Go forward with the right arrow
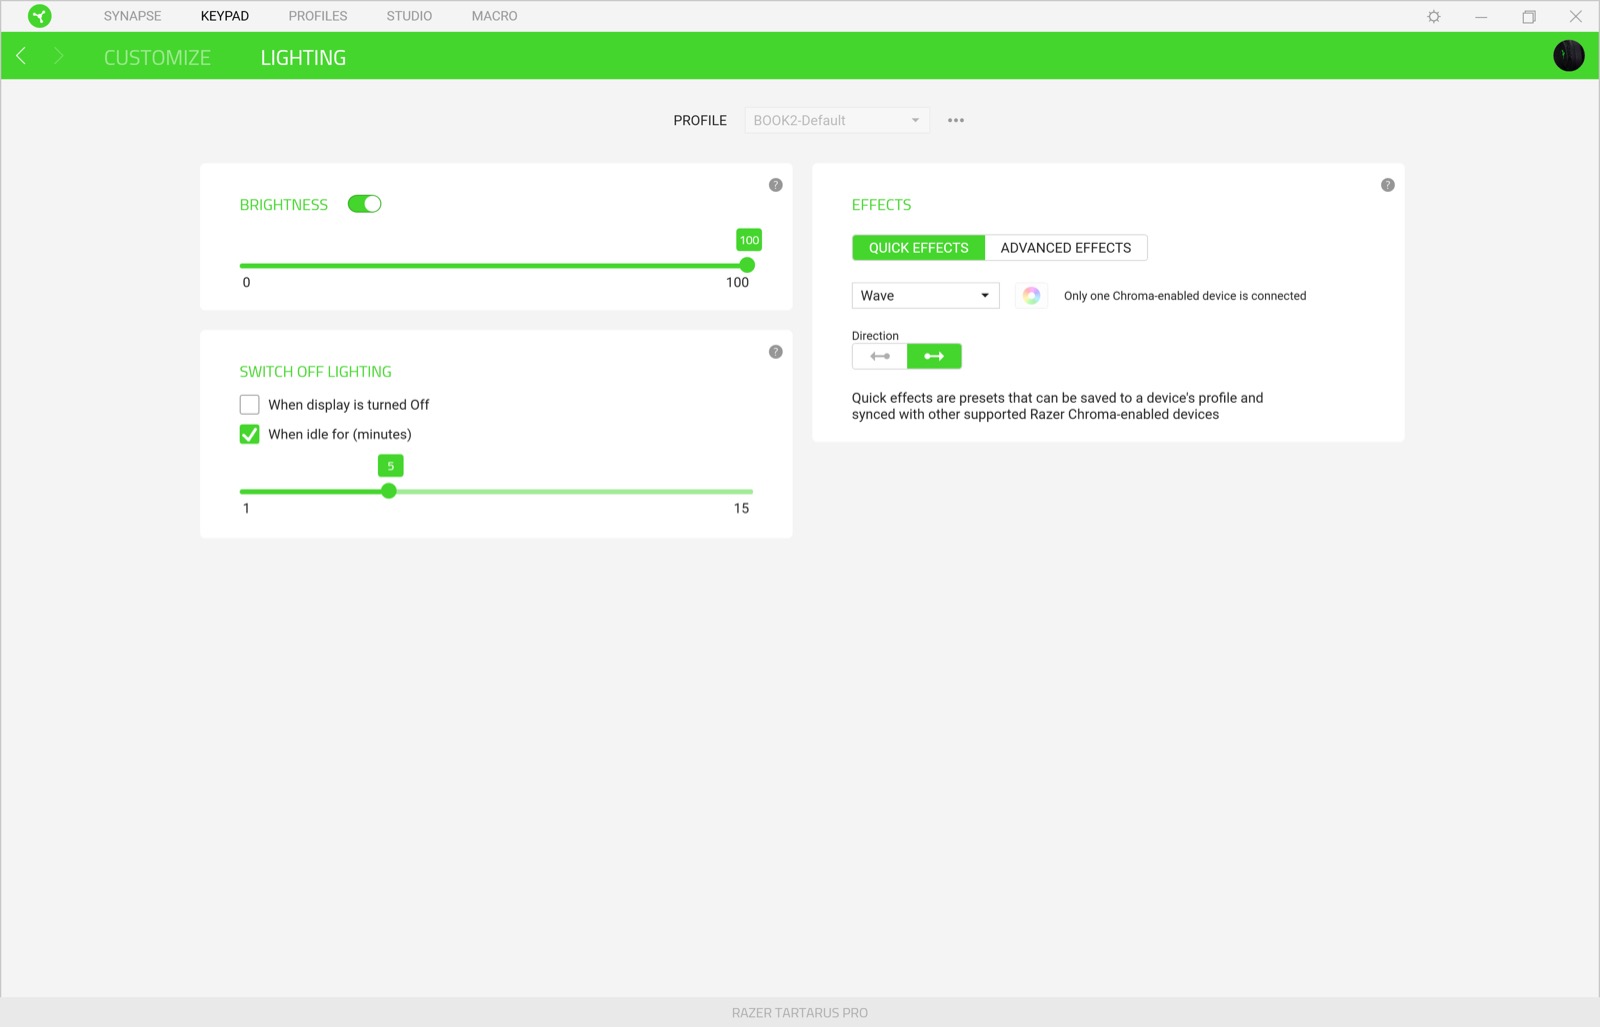 tap(58, 56)
